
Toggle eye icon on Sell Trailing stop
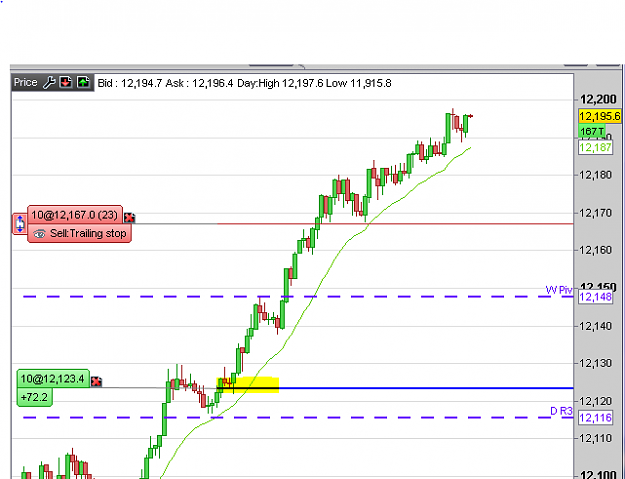tap(39, 234)
